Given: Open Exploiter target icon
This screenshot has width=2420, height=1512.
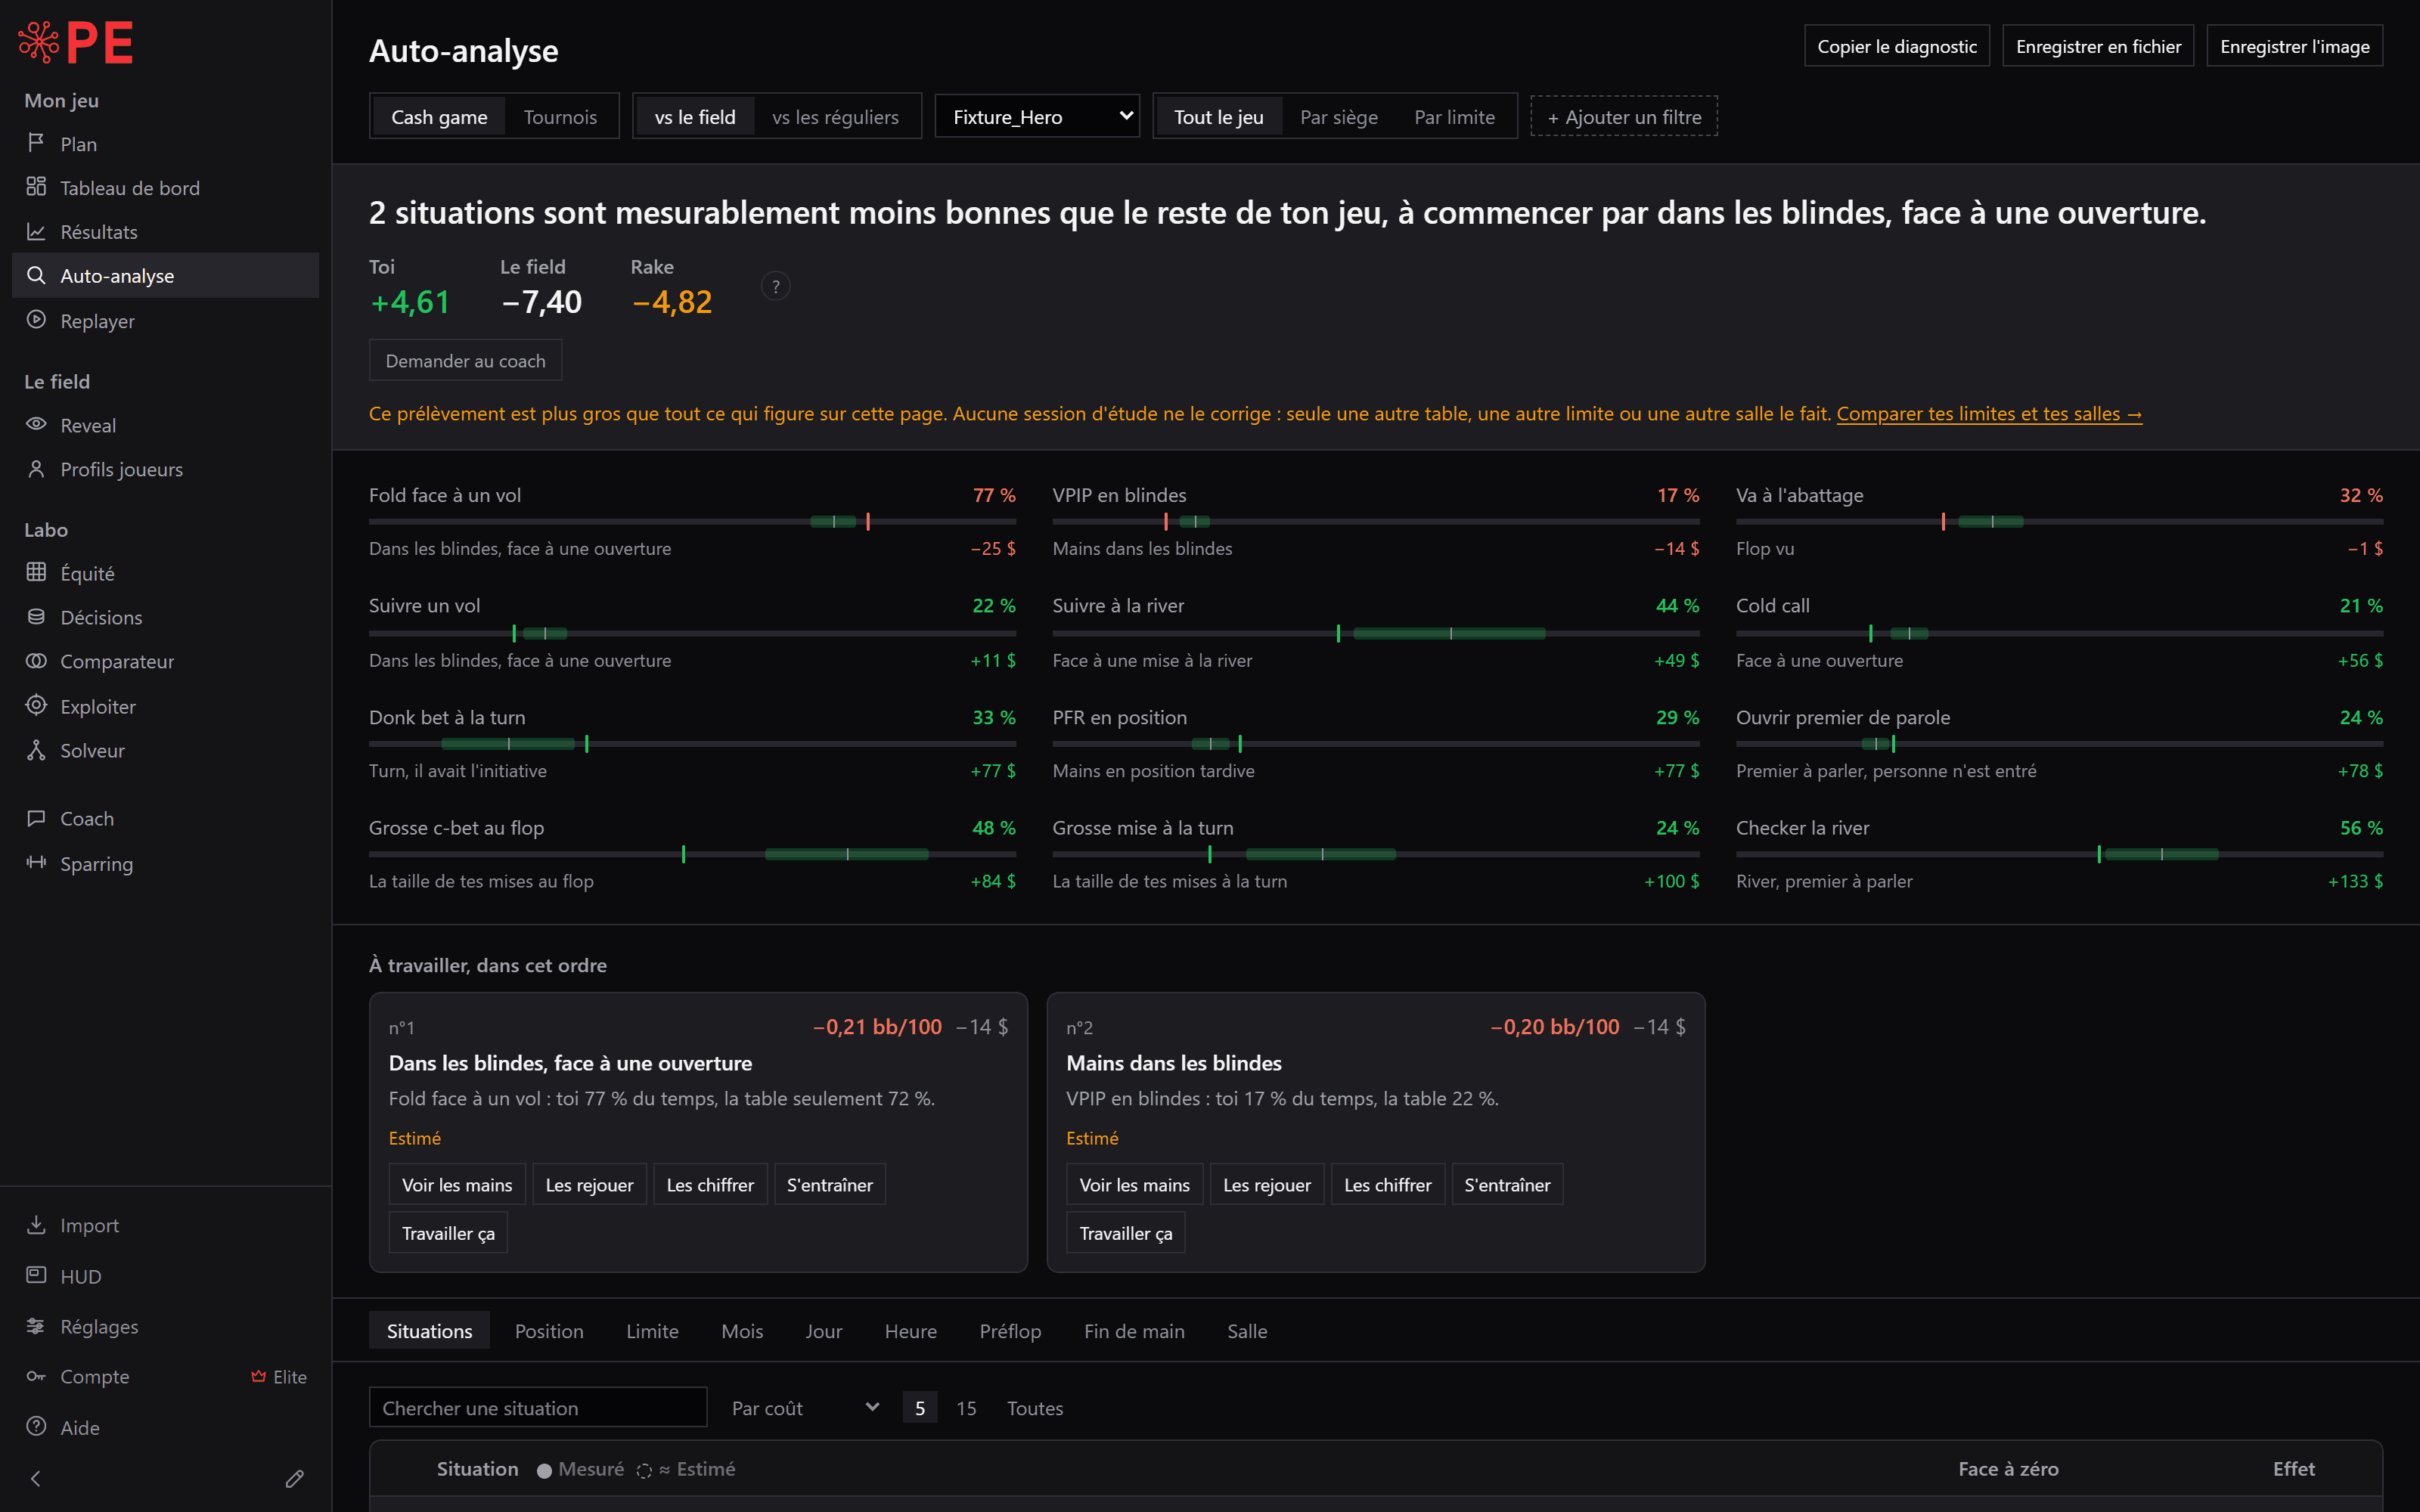Looking at the screenshot, I should (x=36, y=705).
